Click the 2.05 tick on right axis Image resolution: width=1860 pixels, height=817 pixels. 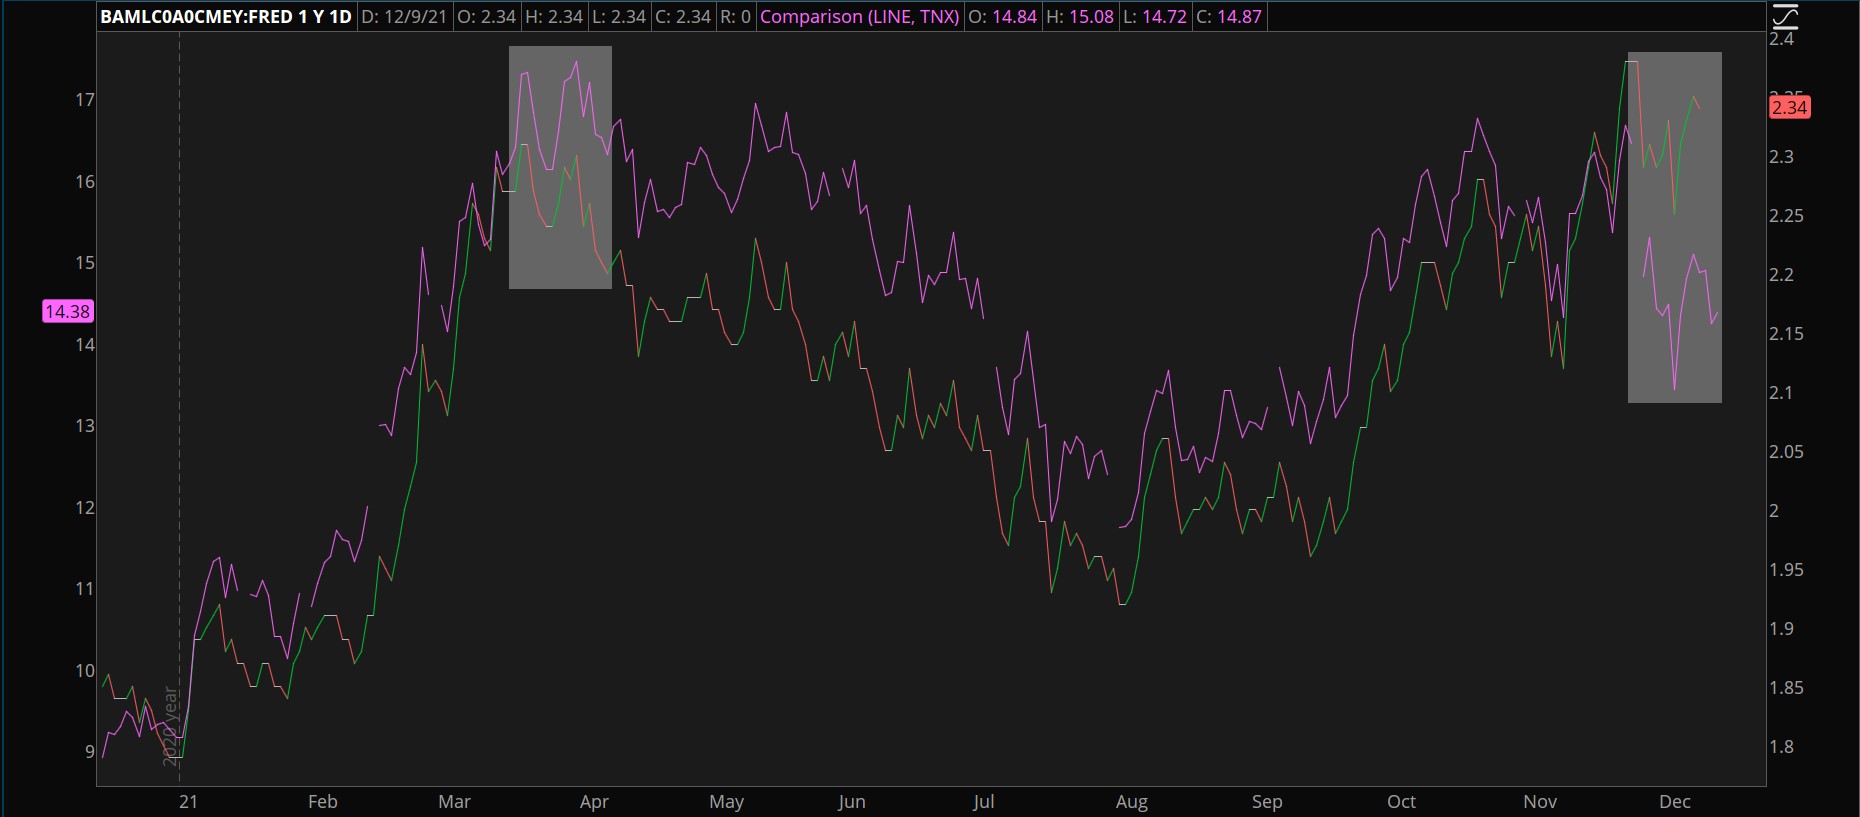click(1786, 451)
